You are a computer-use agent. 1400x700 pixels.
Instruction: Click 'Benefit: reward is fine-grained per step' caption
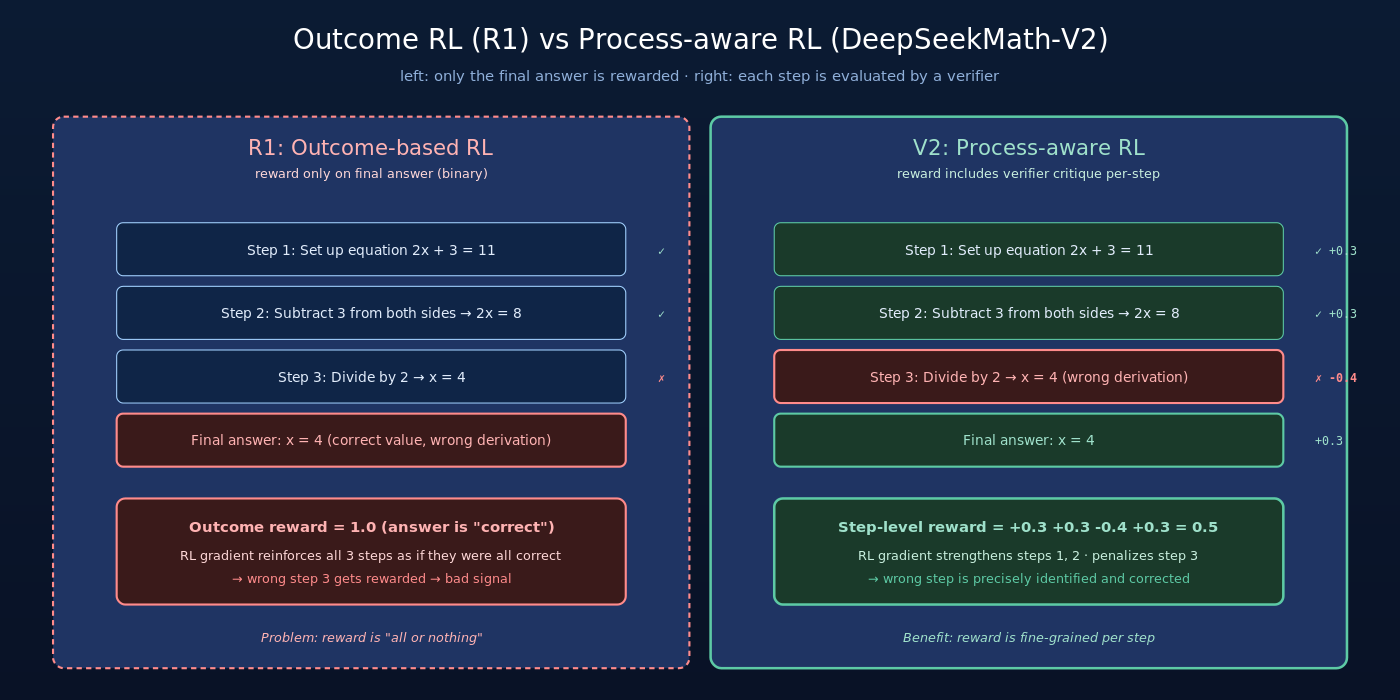(1028, 638)
